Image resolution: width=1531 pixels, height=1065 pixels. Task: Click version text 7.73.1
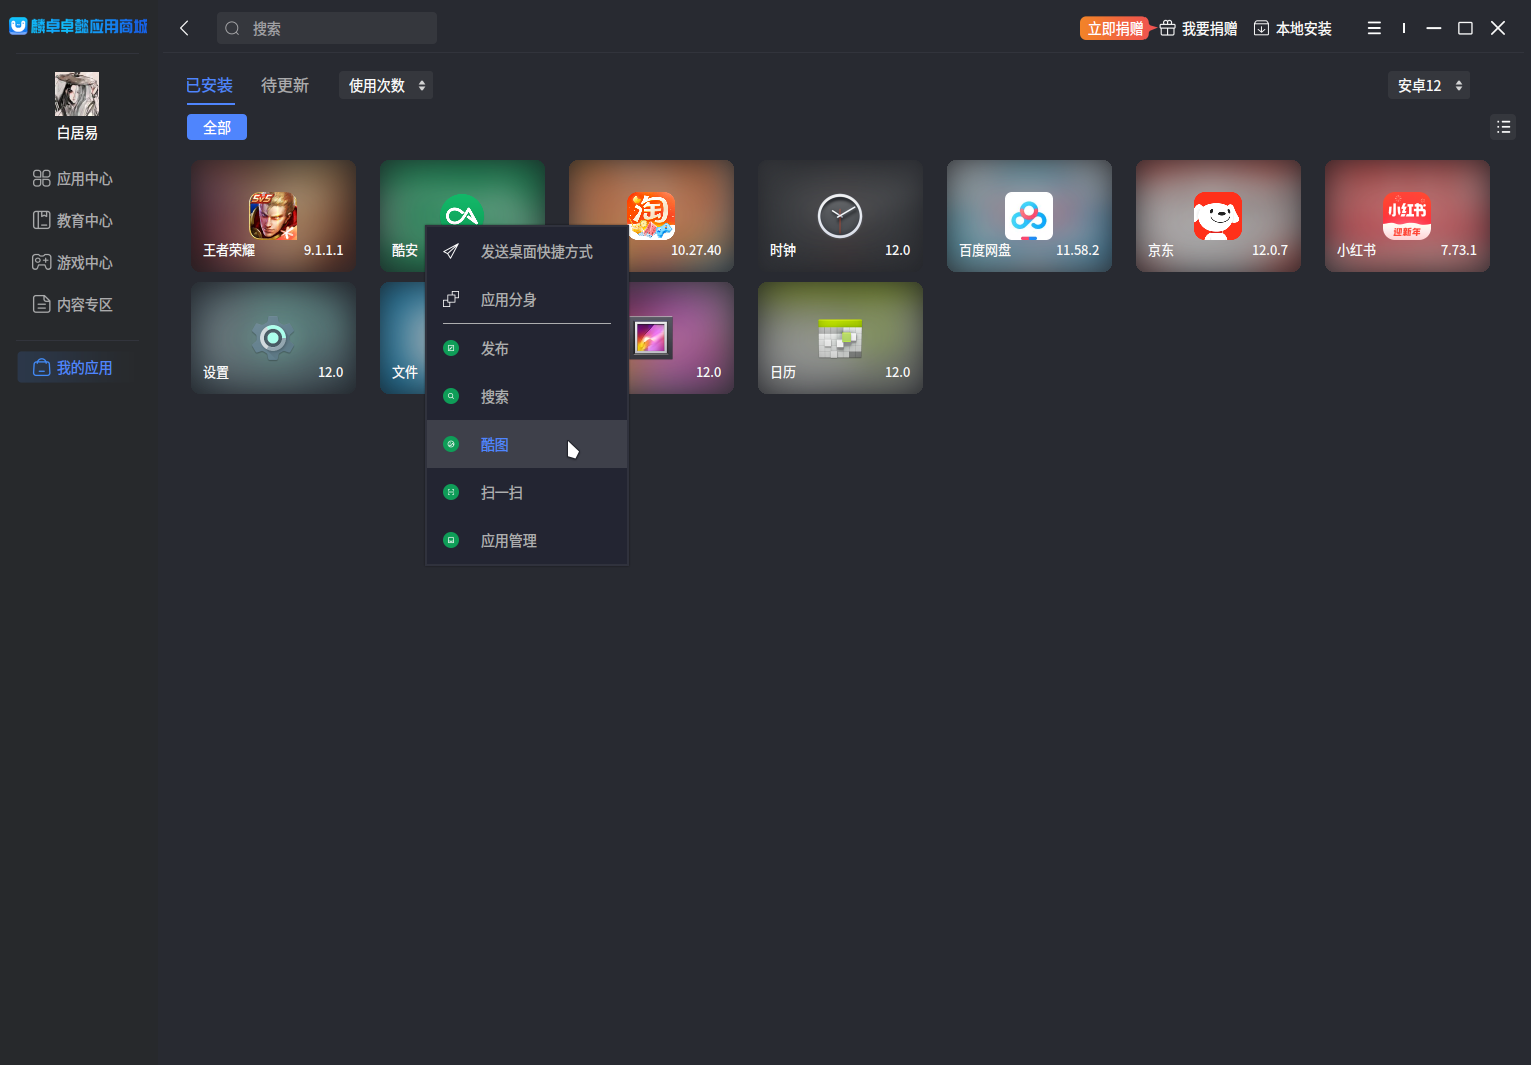point(1459,251)
